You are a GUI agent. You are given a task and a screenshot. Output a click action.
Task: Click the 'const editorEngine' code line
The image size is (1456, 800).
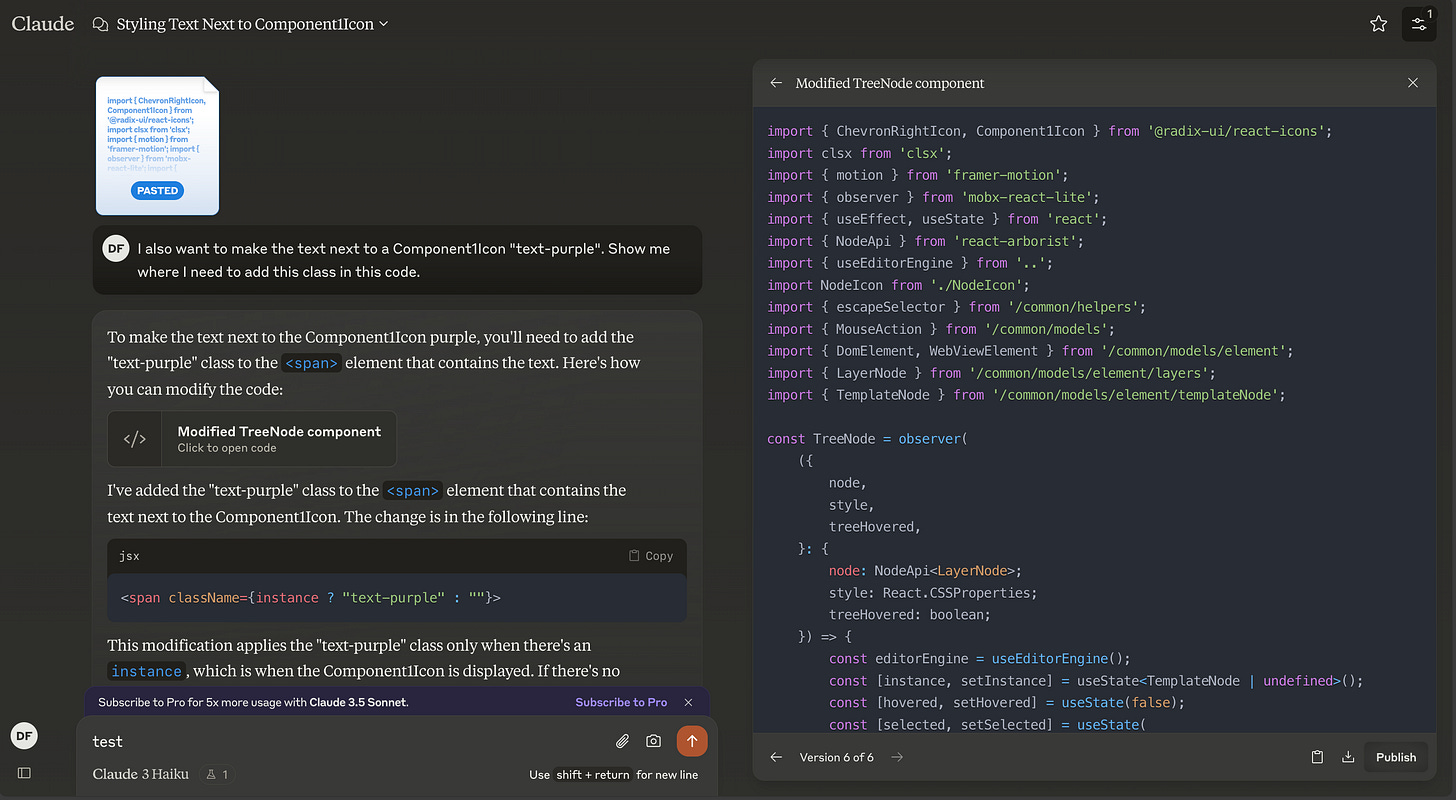click(x=980, y=659)
